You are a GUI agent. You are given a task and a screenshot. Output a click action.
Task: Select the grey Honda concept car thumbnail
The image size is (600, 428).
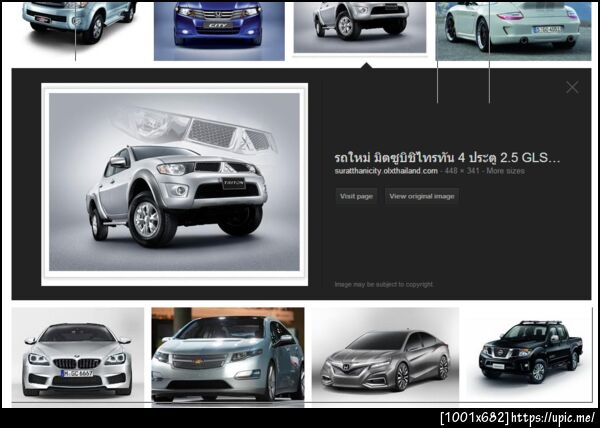(x=385, y=355)
